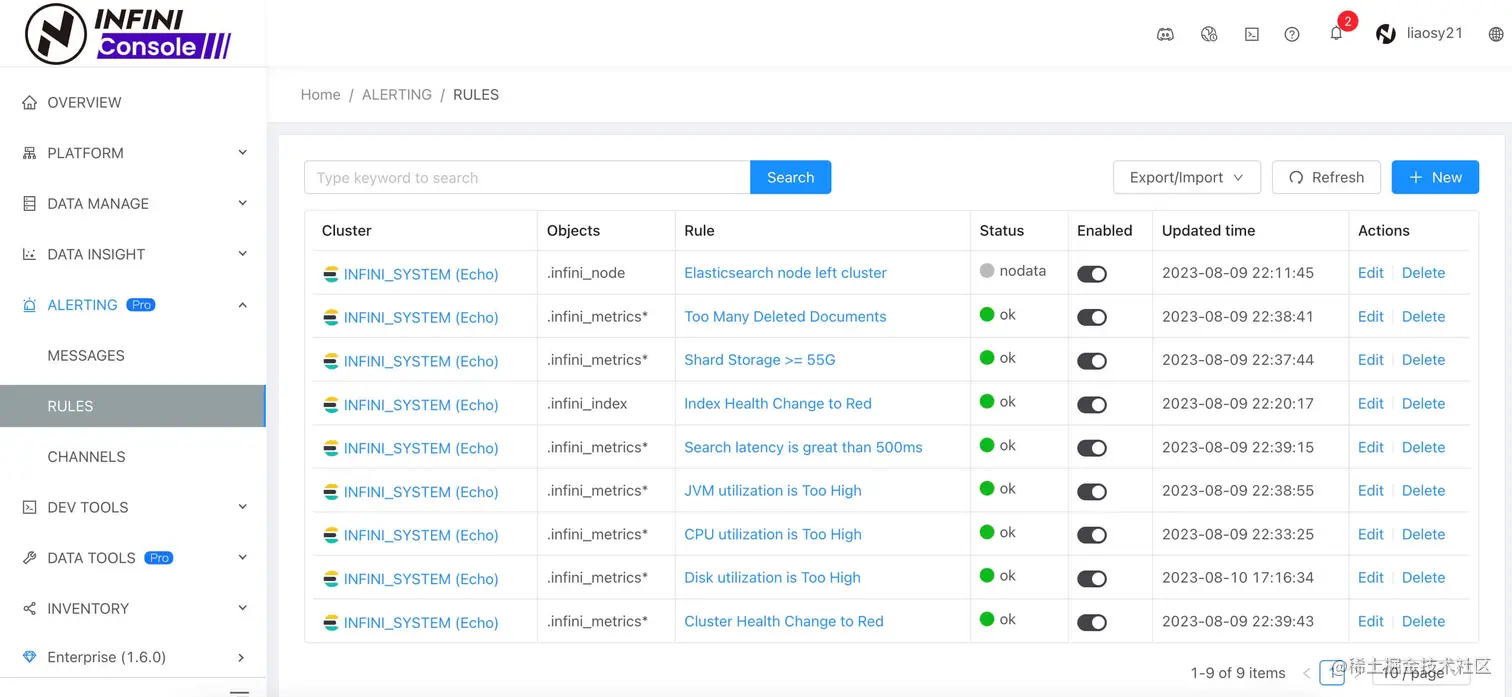Click the Data Insight chart icon
The image size is (1512, 697).
tap(29, 254)
